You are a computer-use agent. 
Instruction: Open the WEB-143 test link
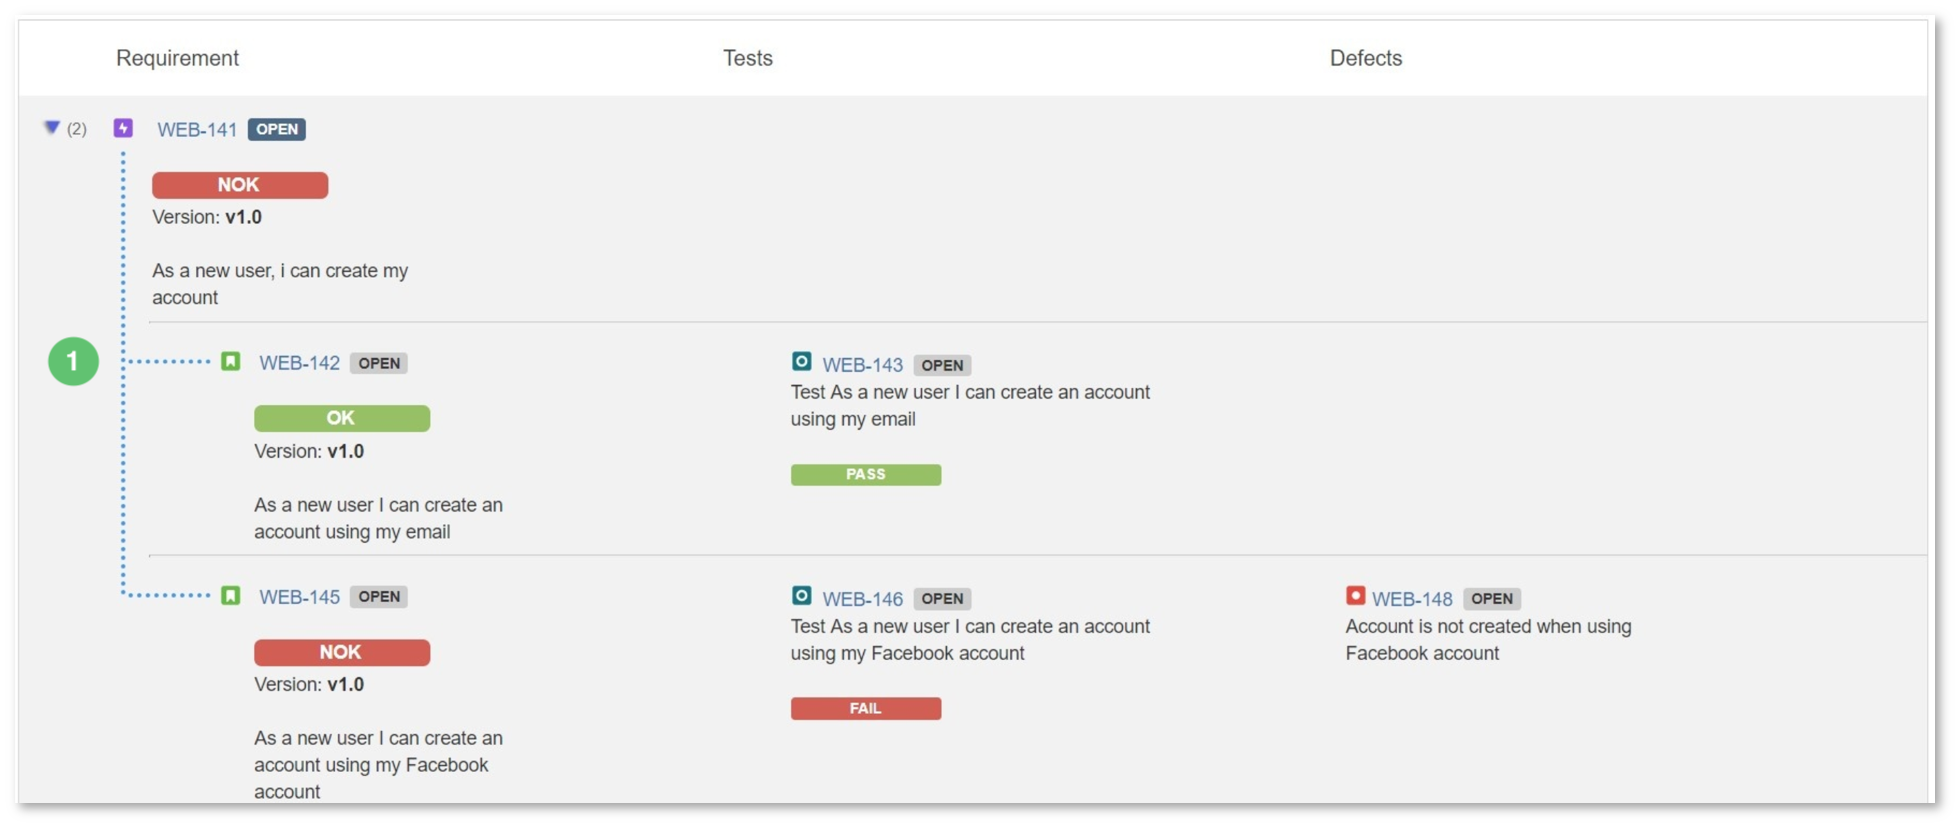[862, 365]
